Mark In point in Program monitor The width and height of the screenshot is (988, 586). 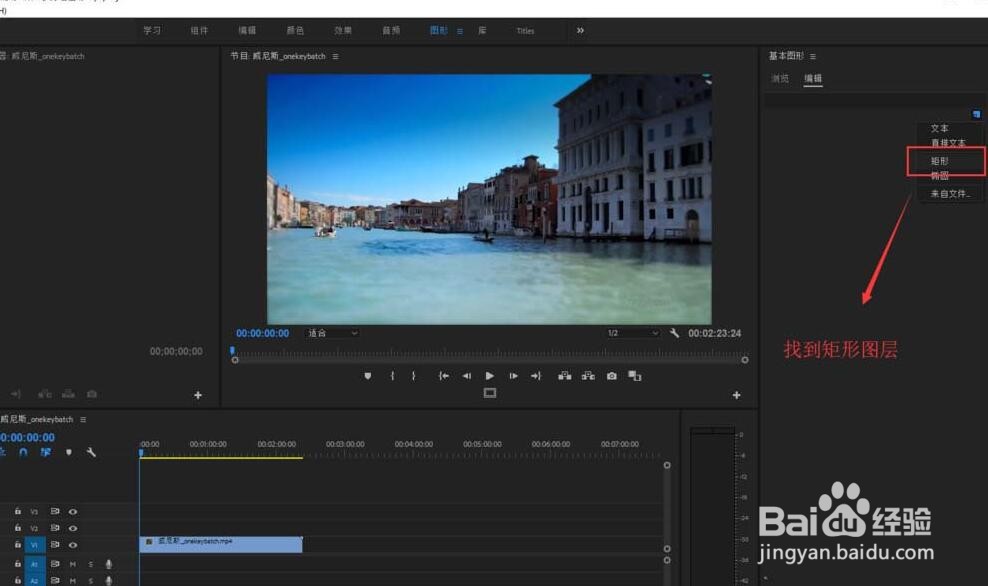(392, 376)
